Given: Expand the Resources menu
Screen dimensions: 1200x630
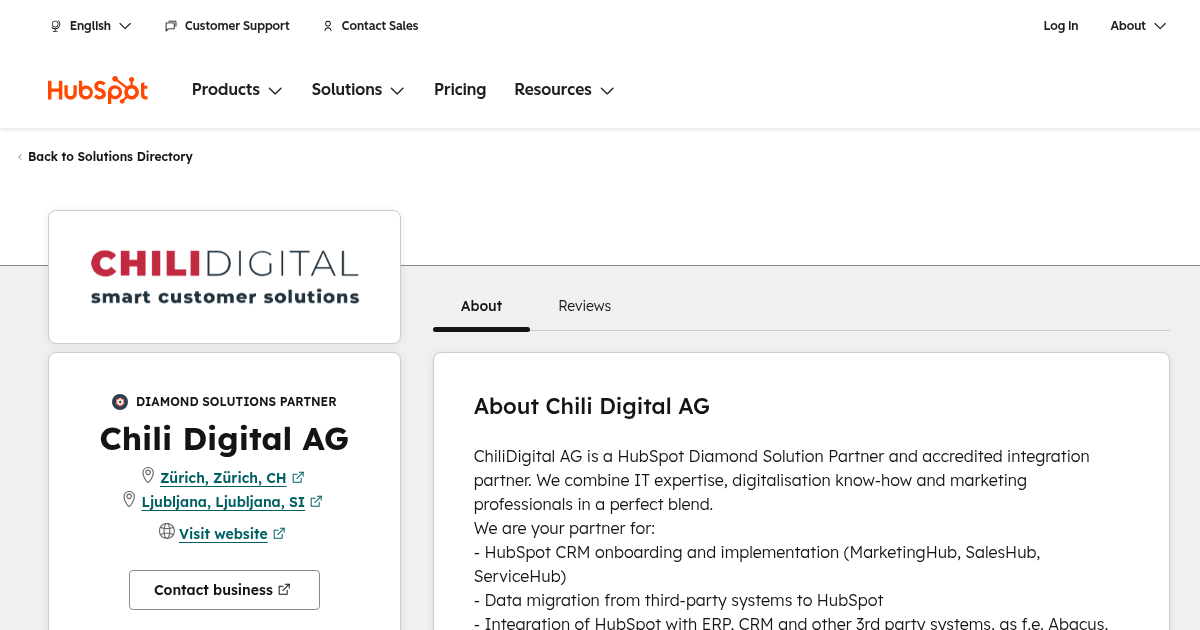Looking at the screenshot, I should coord(564,90).
